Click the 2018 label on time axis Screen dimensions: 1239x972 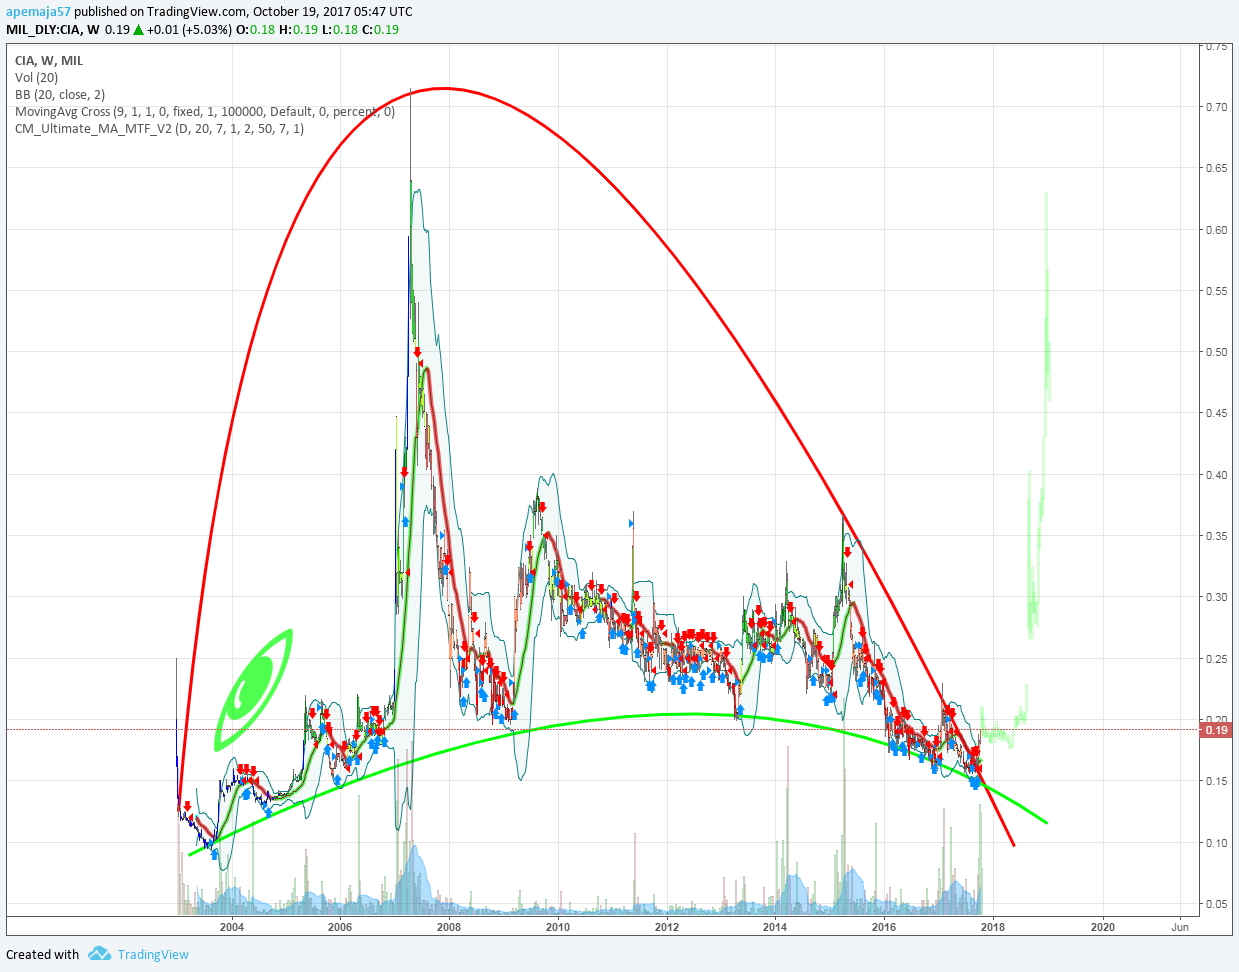pos(993,927)
